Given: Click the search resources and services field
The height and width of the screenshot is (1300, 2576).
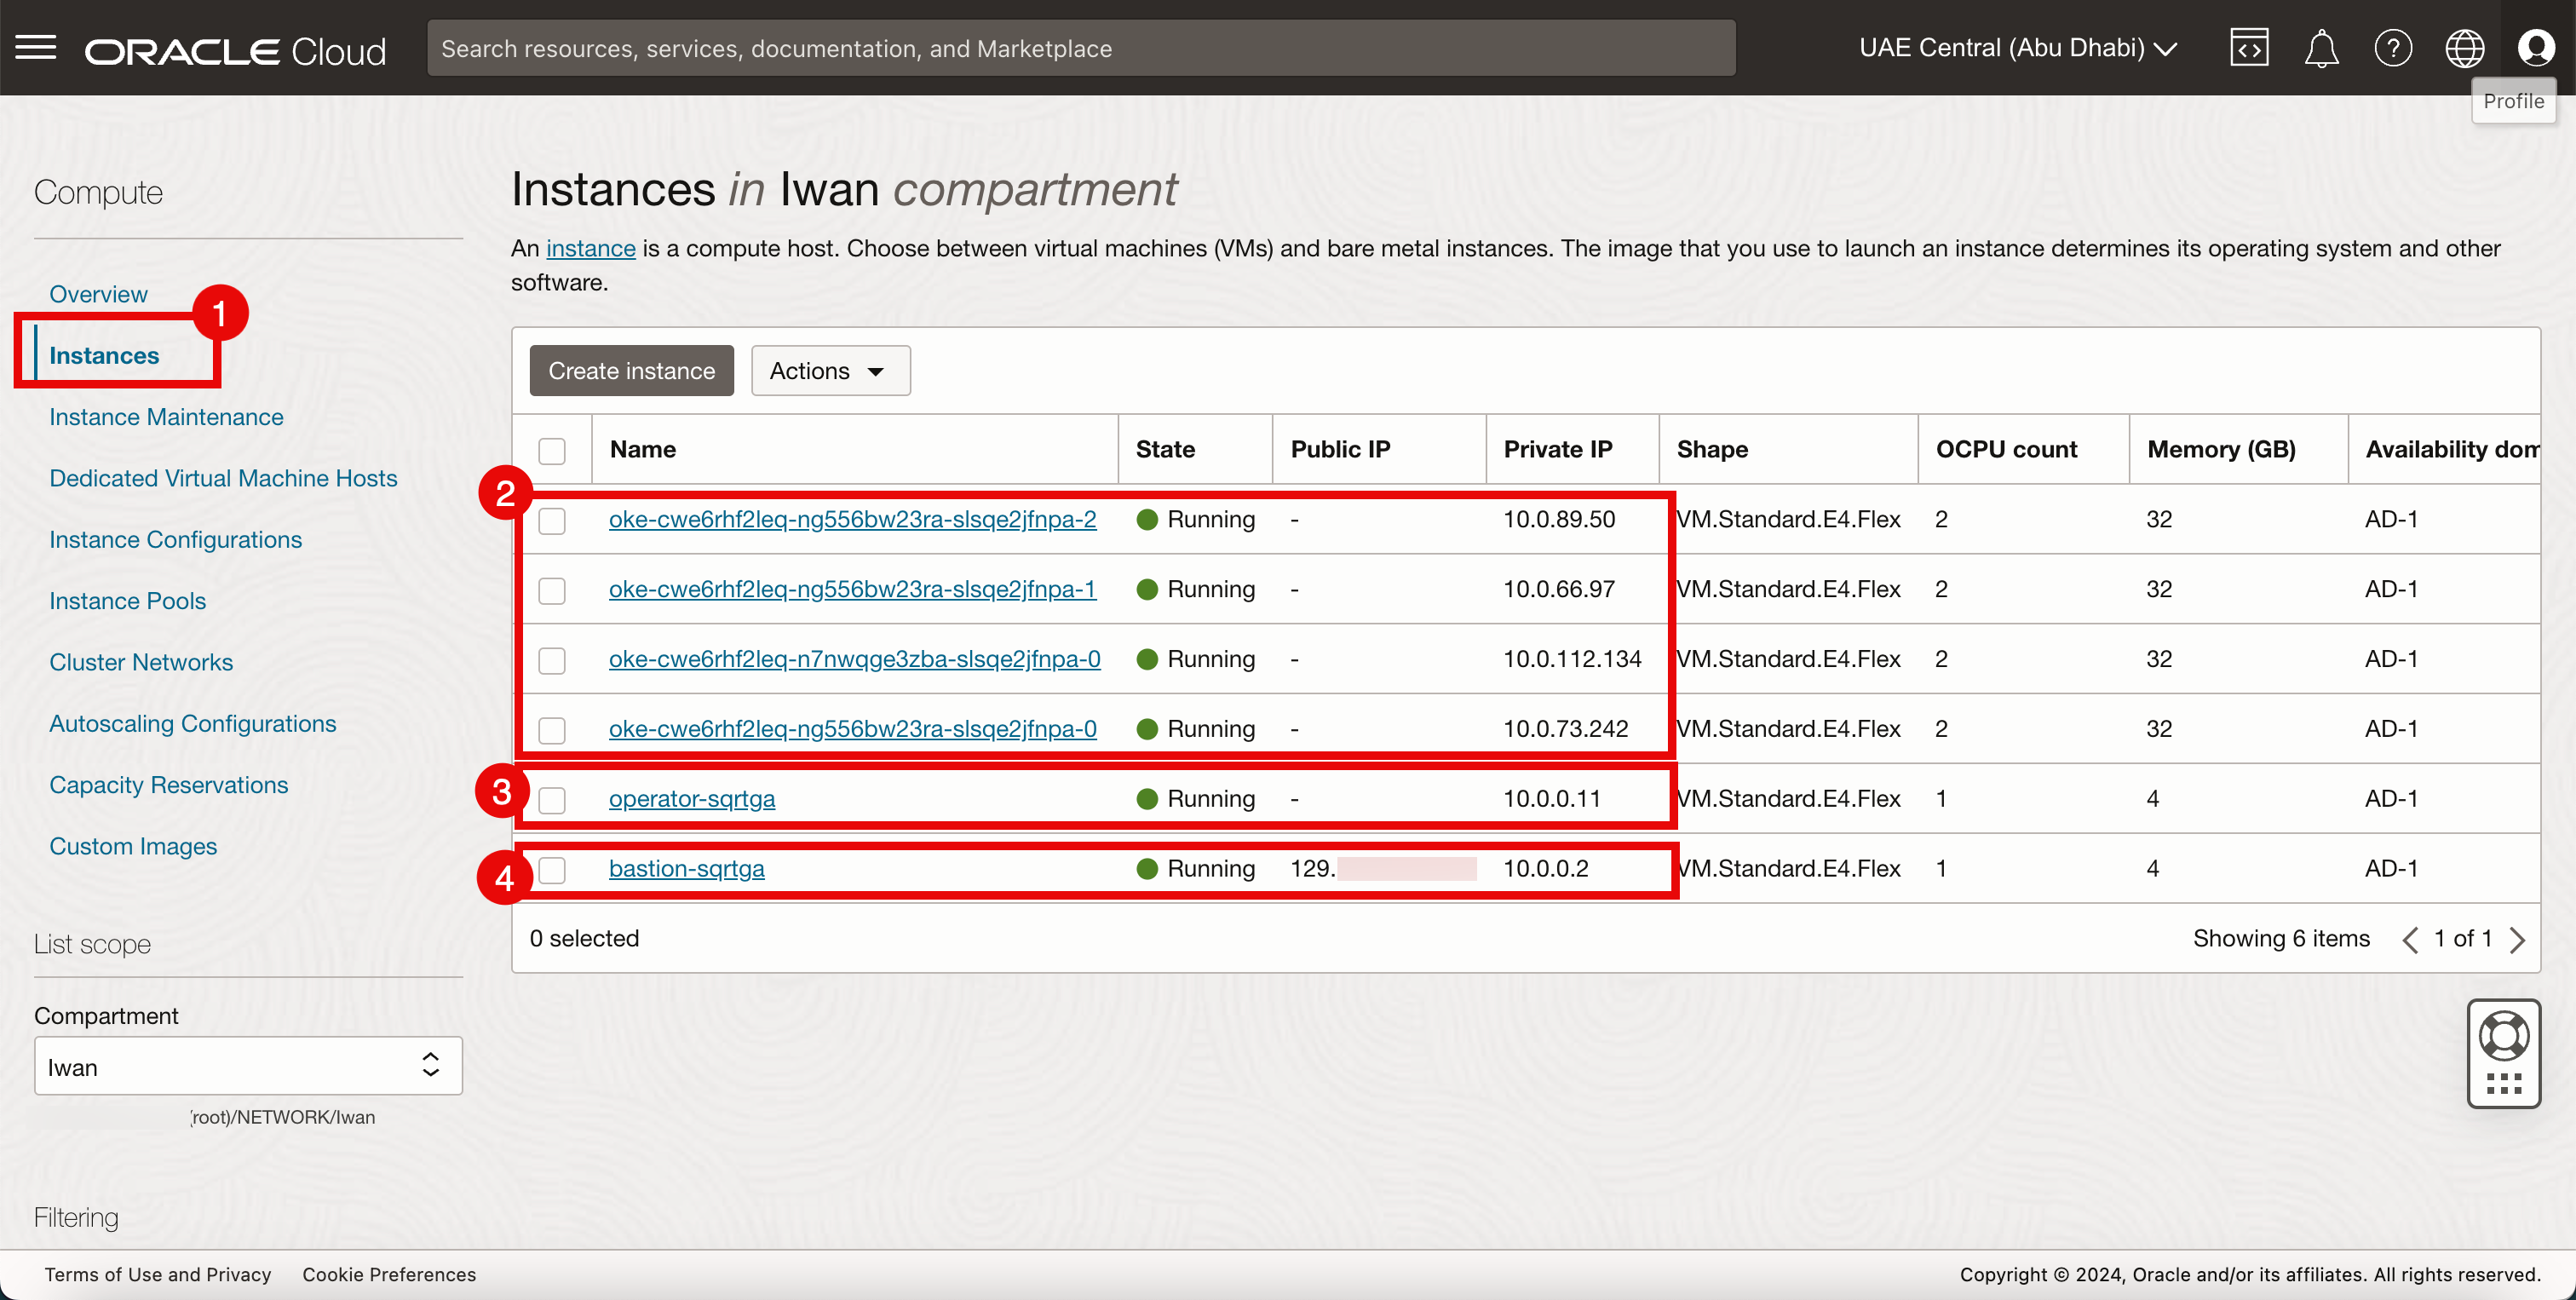Looking at the screenshot, I should point(1080,48).
